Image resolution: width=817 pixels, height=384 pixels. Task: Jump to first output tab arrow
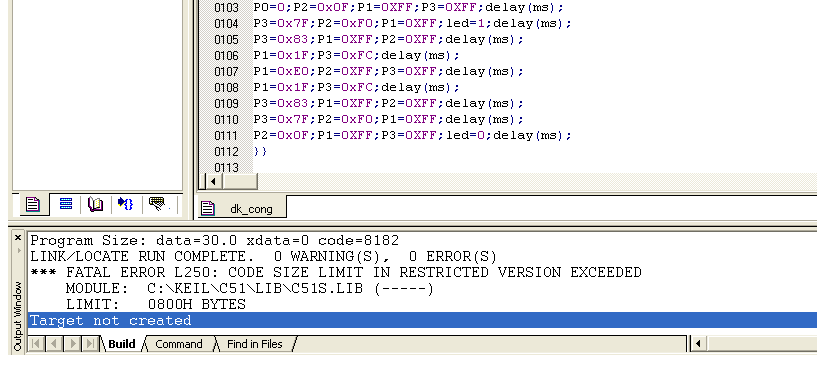pos(36,344)
